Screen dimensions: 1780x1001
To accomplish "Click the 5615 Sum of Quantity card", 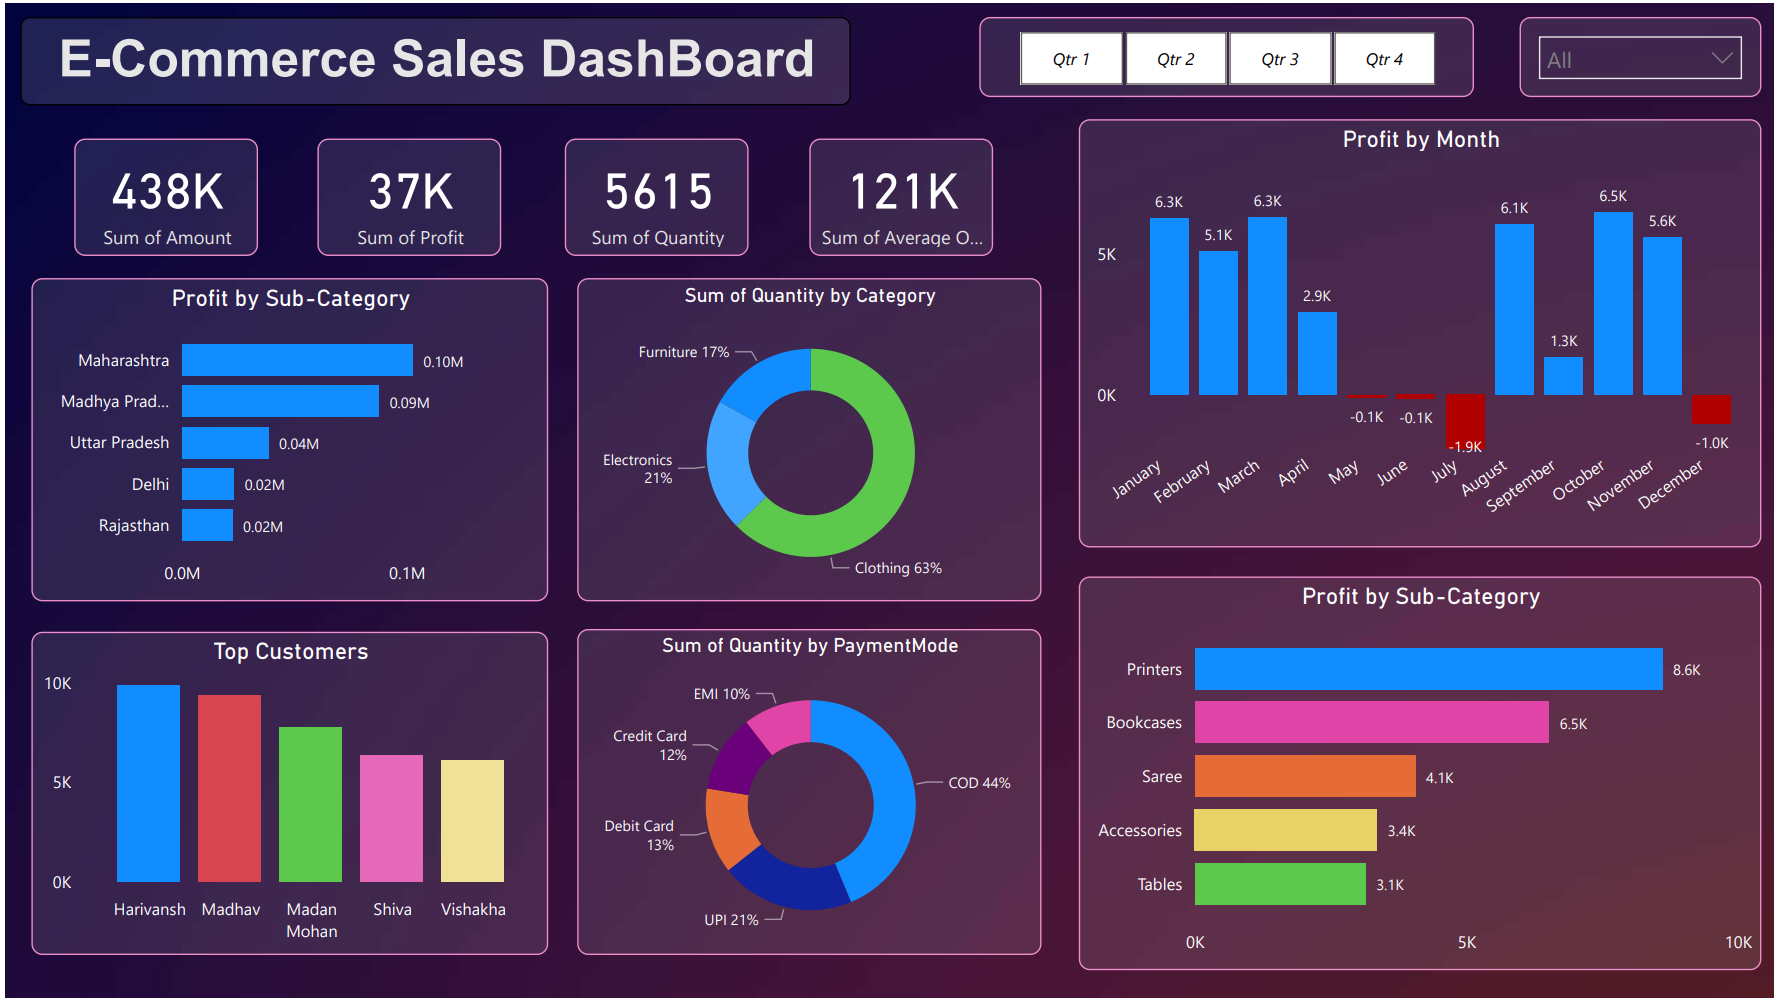I will pos(657,197).
